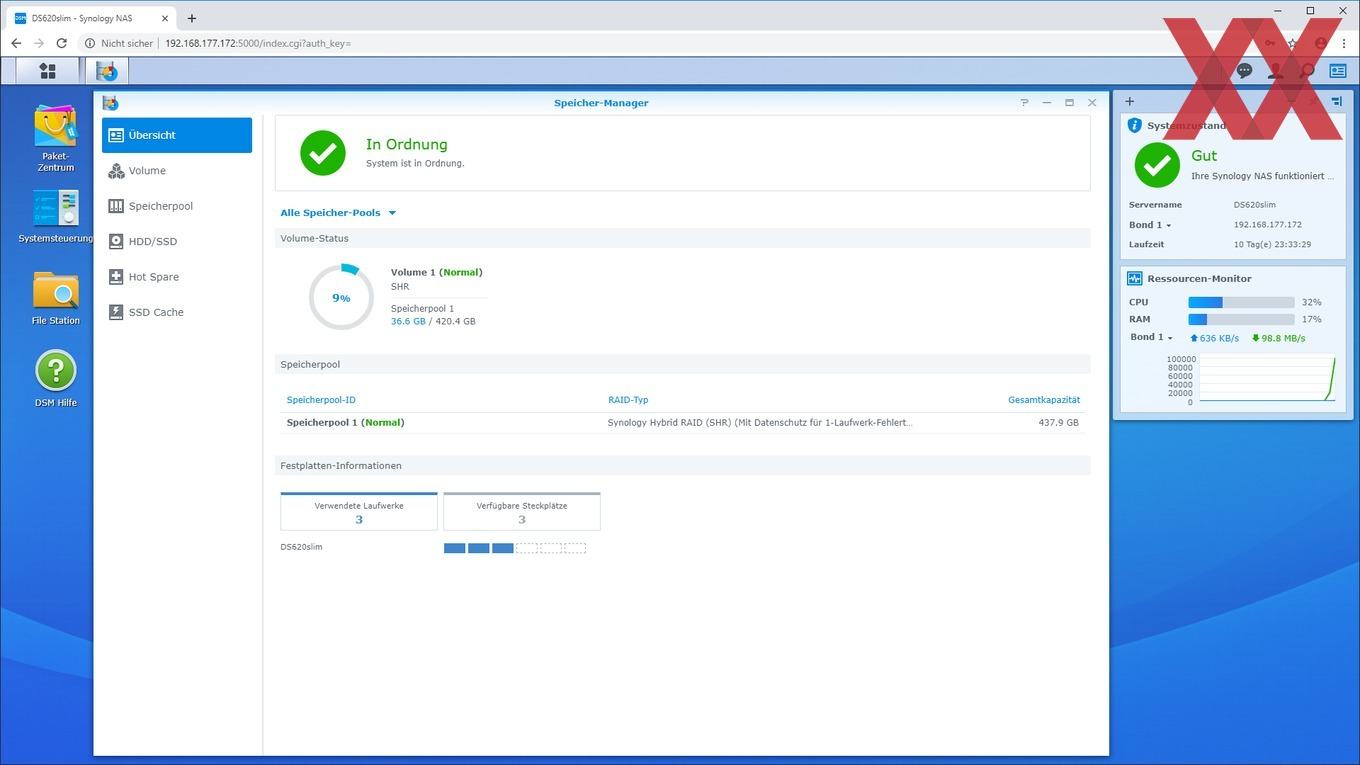The width and height of the screenshot is (1360, 765).
Task: Click Ressourcen-Monitor widget icon
Action: click(1134, 278)
